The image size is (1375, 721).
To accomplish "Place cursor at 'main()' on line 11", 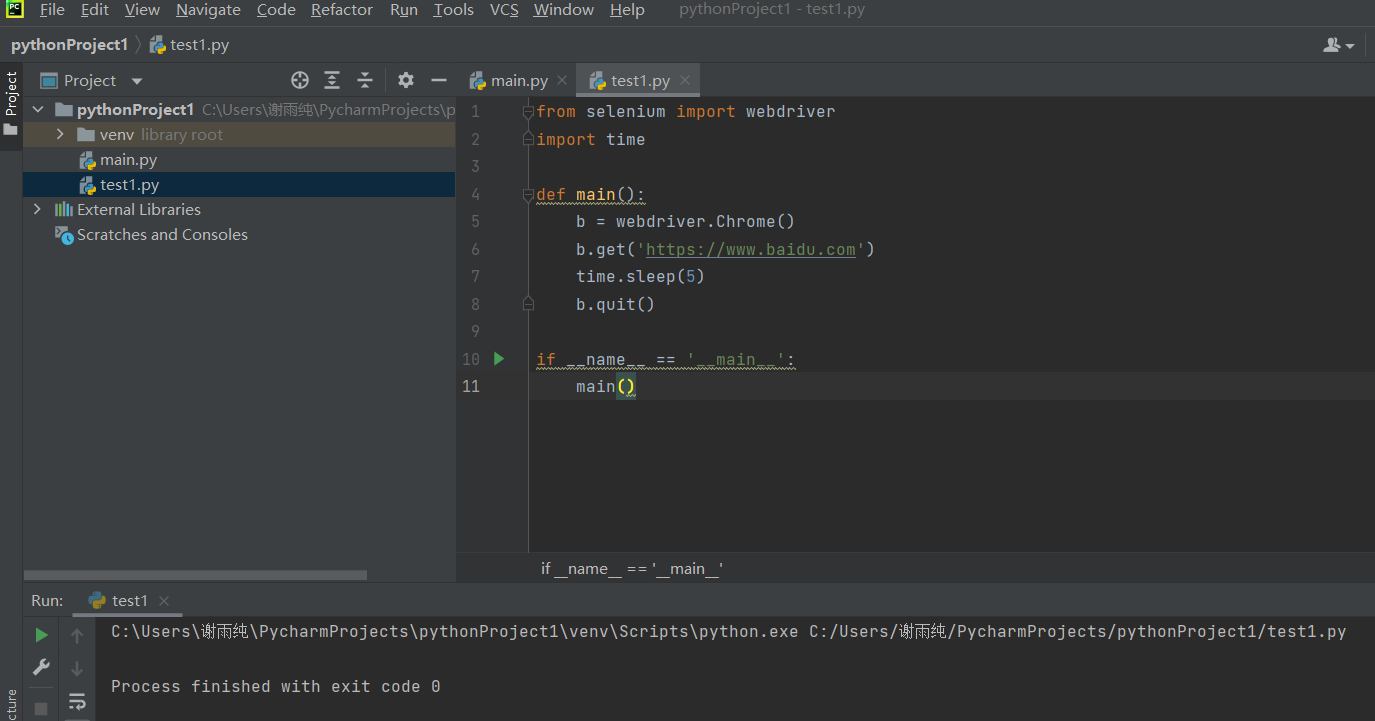I will coord(606,386).
